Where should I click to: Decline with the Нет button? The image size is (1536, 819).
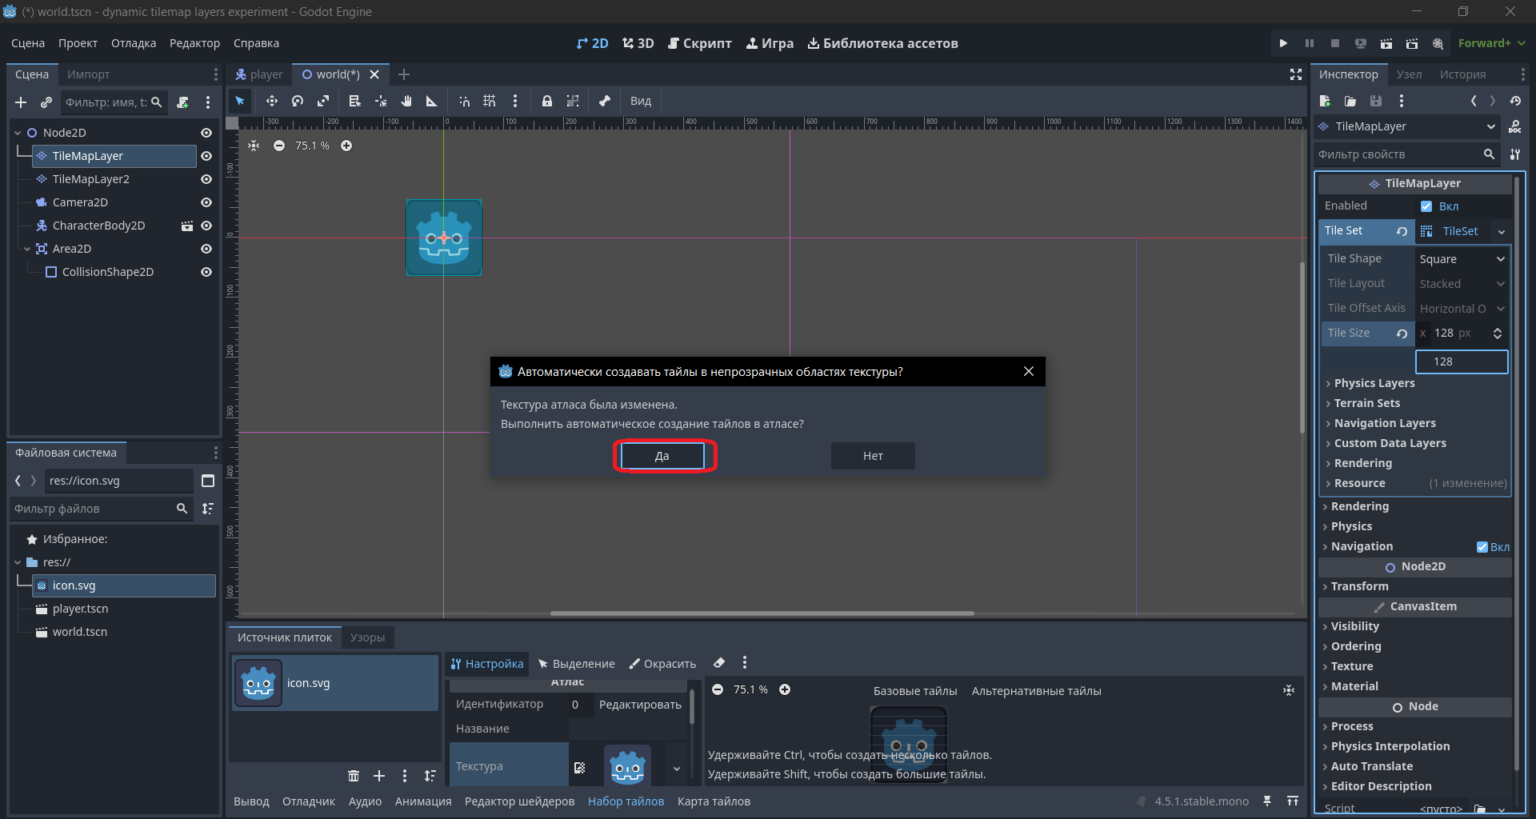tap(873, 456)
